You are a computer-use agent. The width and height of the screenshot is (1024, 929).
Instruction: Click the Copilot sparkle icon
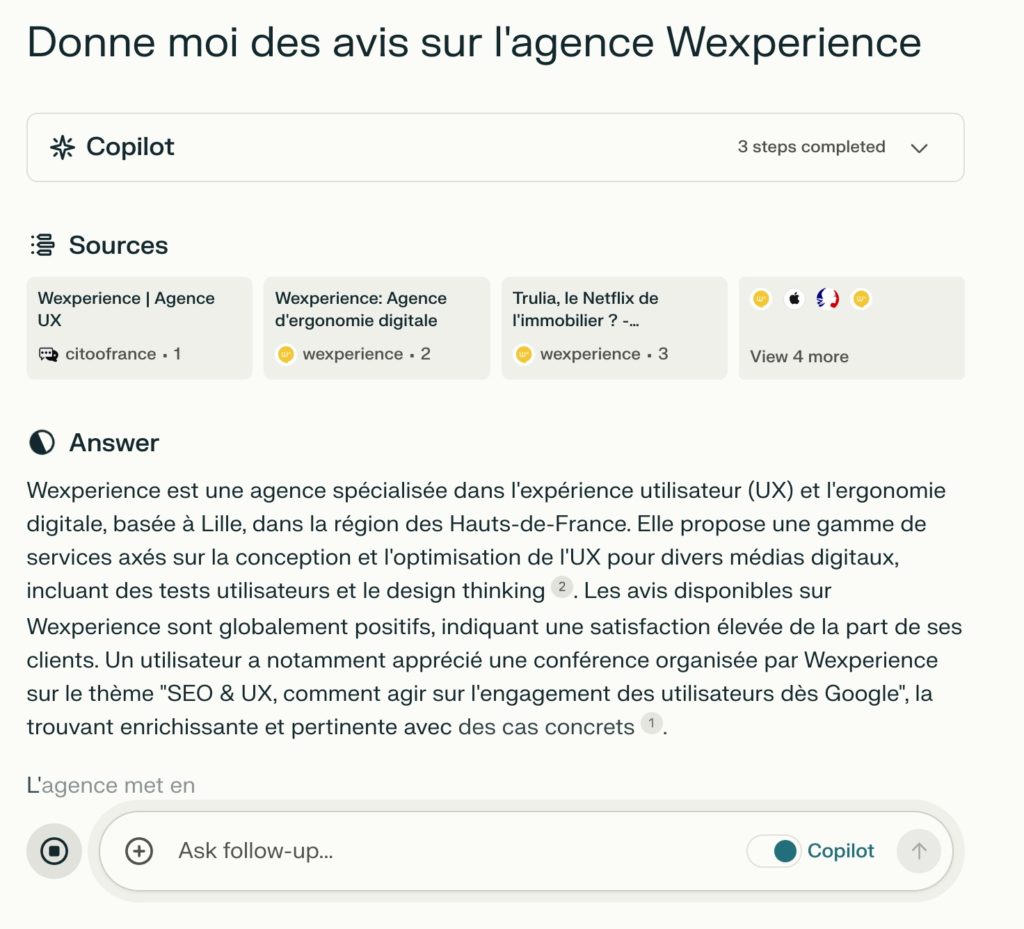(x=61, y=147)
